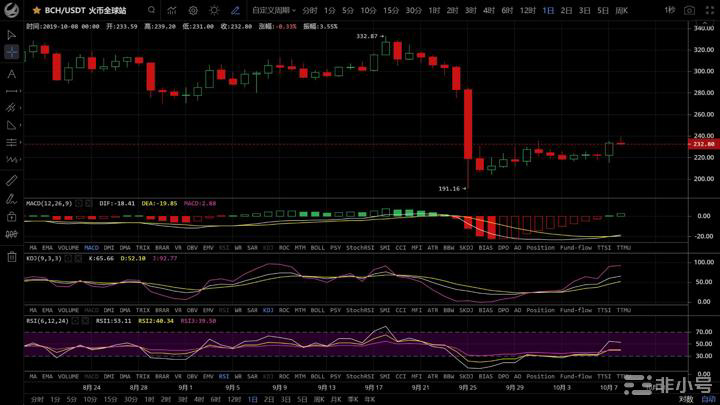Select the freehand brush drawing tool
This screenshot has height=405, width=720.
(x=11, y=199)
